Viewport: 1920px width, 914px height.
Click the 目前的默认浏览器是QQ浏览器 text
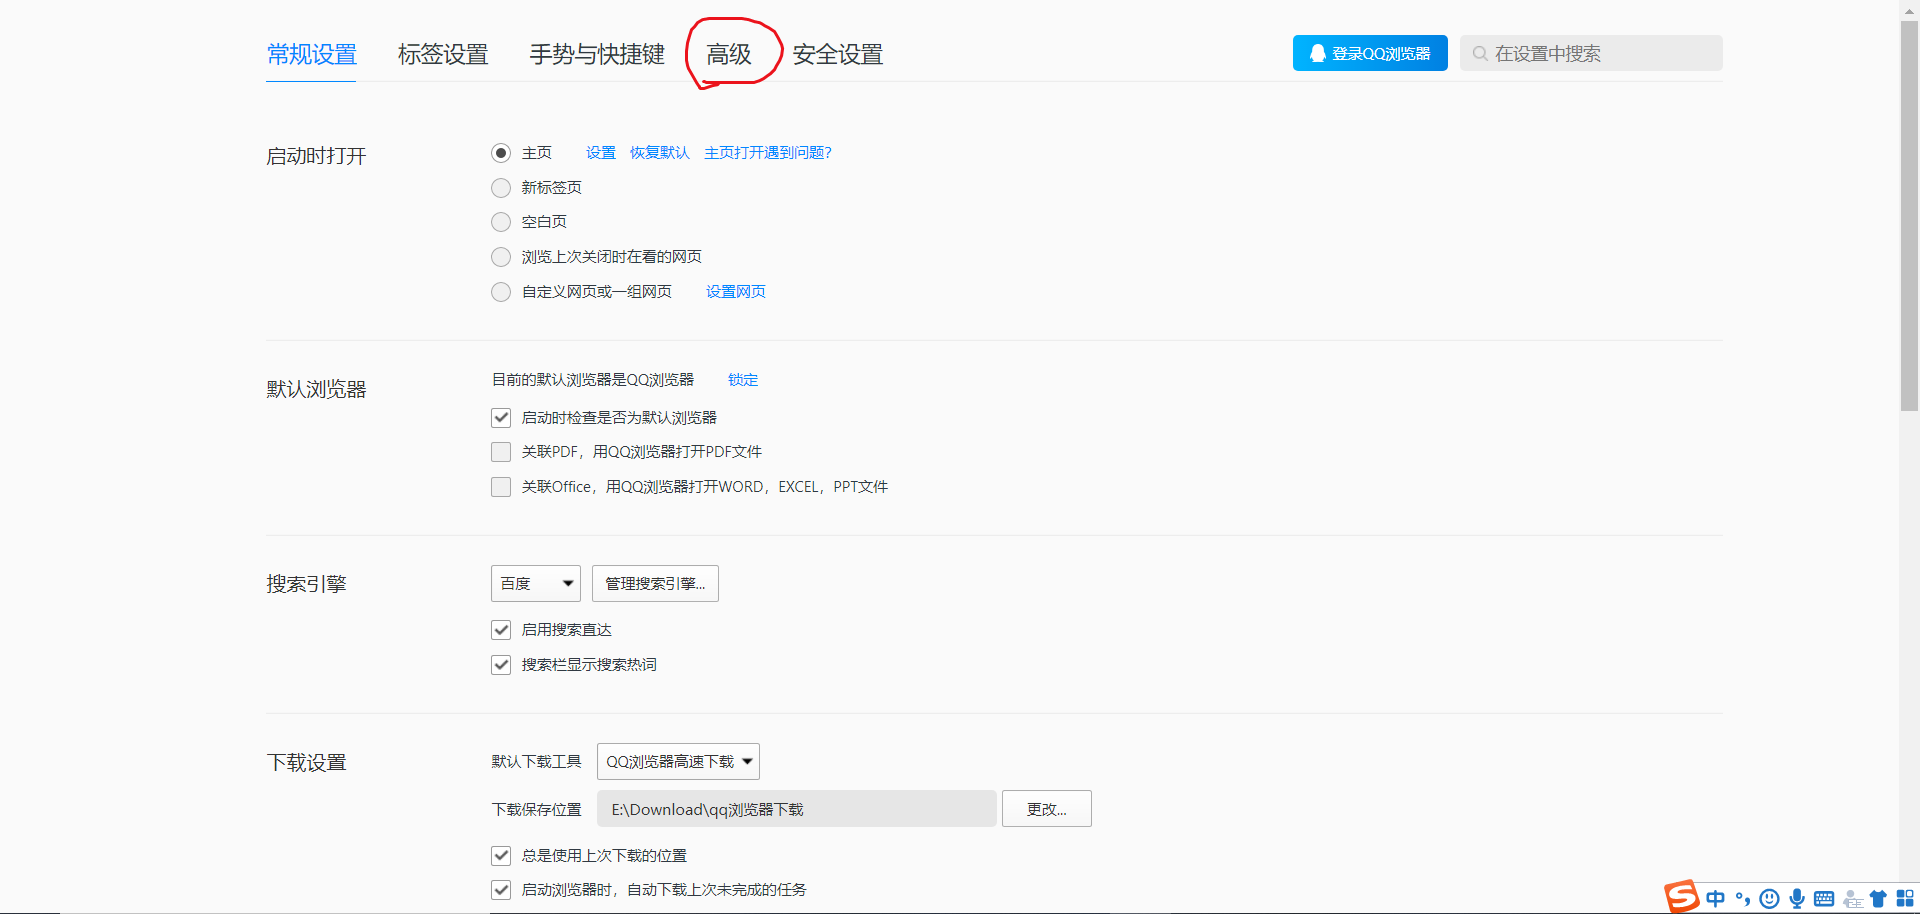tap(593, 380)
